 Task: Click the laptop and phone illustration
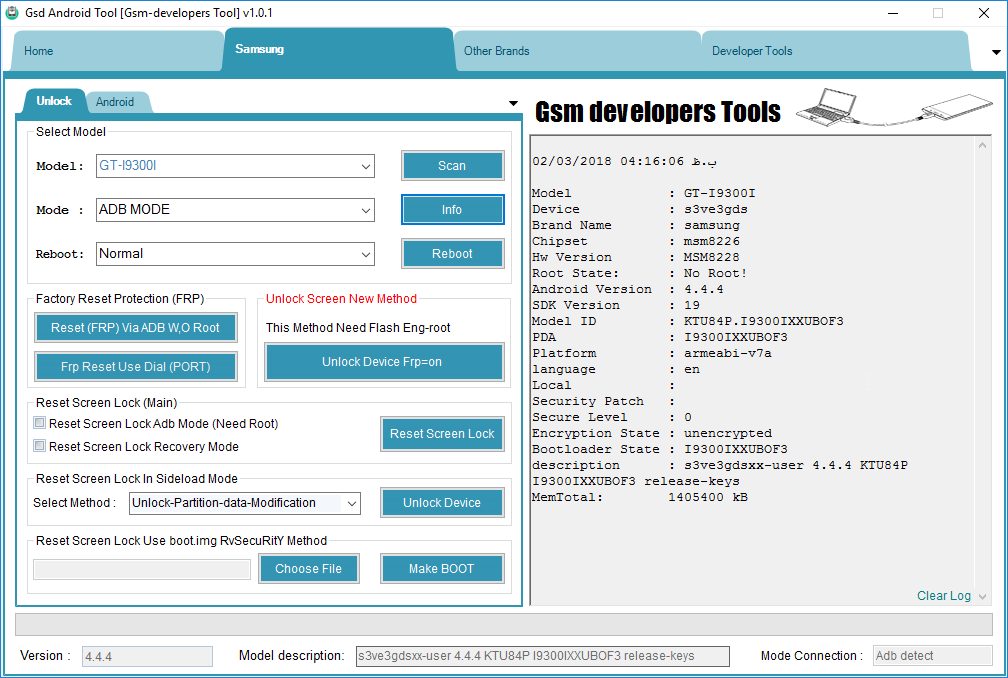(x=894, y=108)
